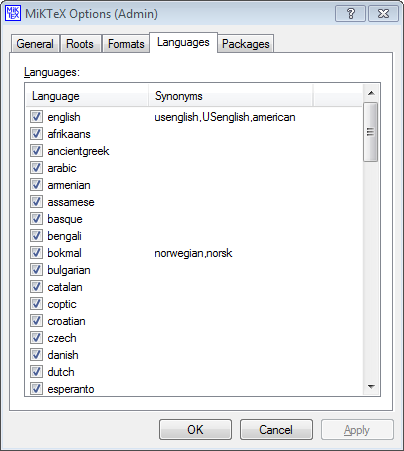Viewport: 404px width, 451px height.
Task: Uncheck the english language checkbox
Action: pyautogui.click(x=36, y=117)
